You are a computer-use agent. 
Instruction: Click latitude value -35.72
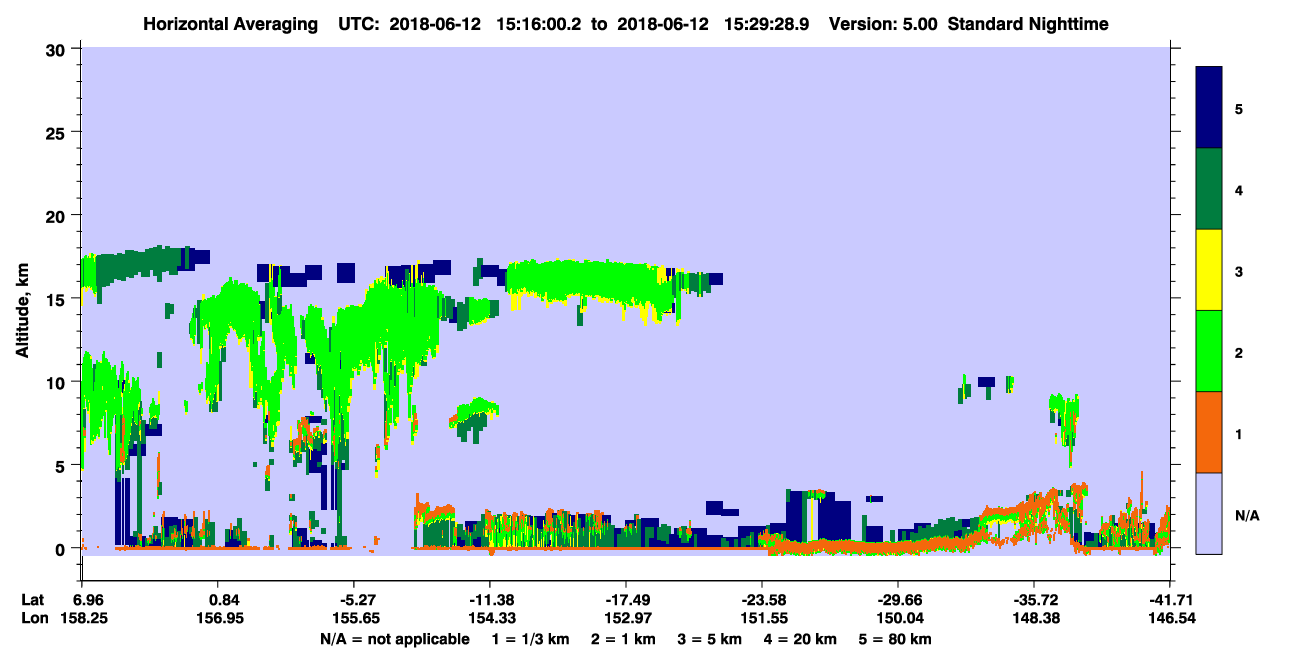point(1034,600)
